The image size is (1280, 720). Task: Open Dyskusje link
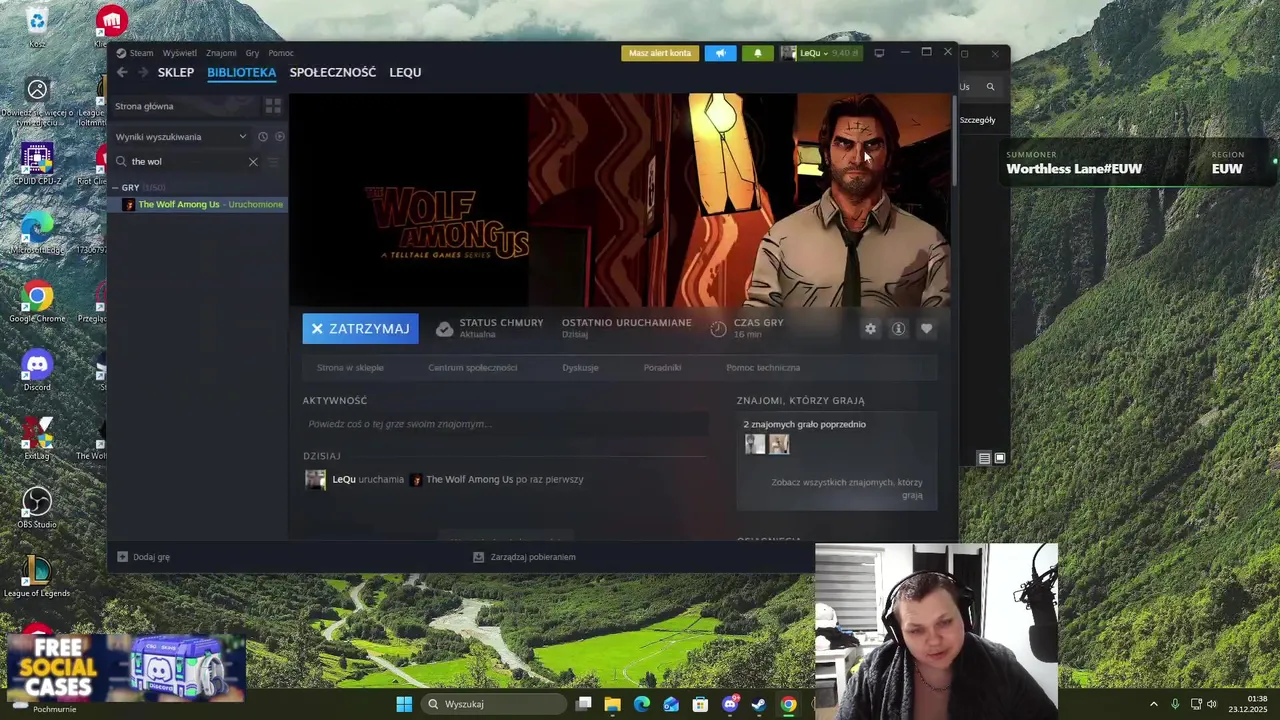click(580, 368)
